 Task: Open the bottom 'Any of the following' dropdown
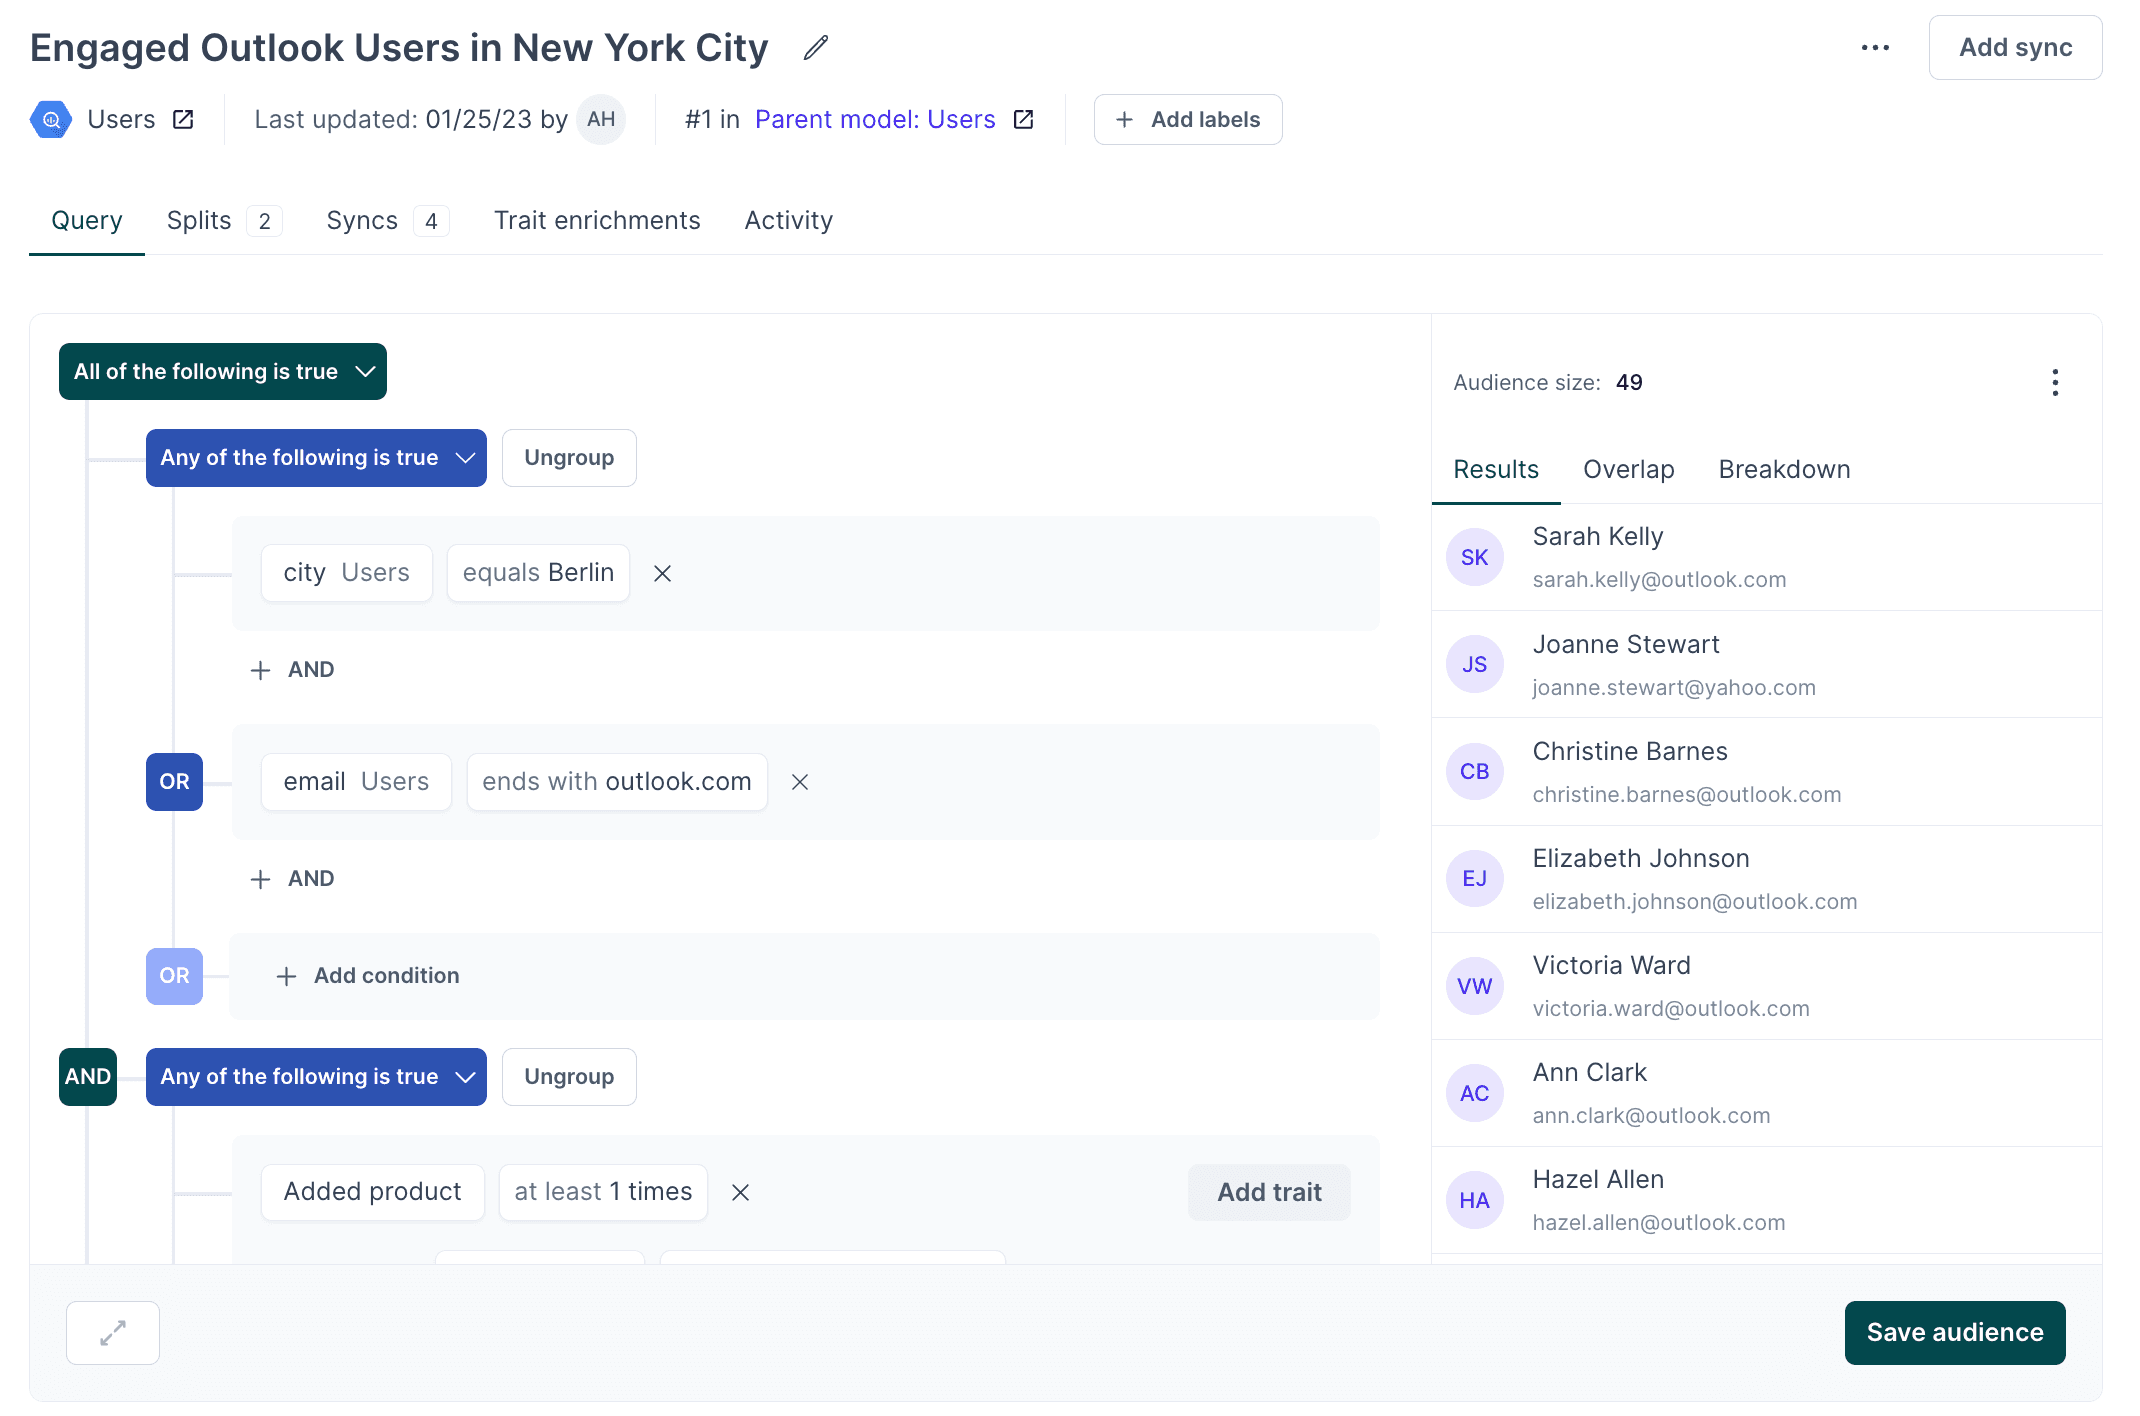coord(316,1077)
